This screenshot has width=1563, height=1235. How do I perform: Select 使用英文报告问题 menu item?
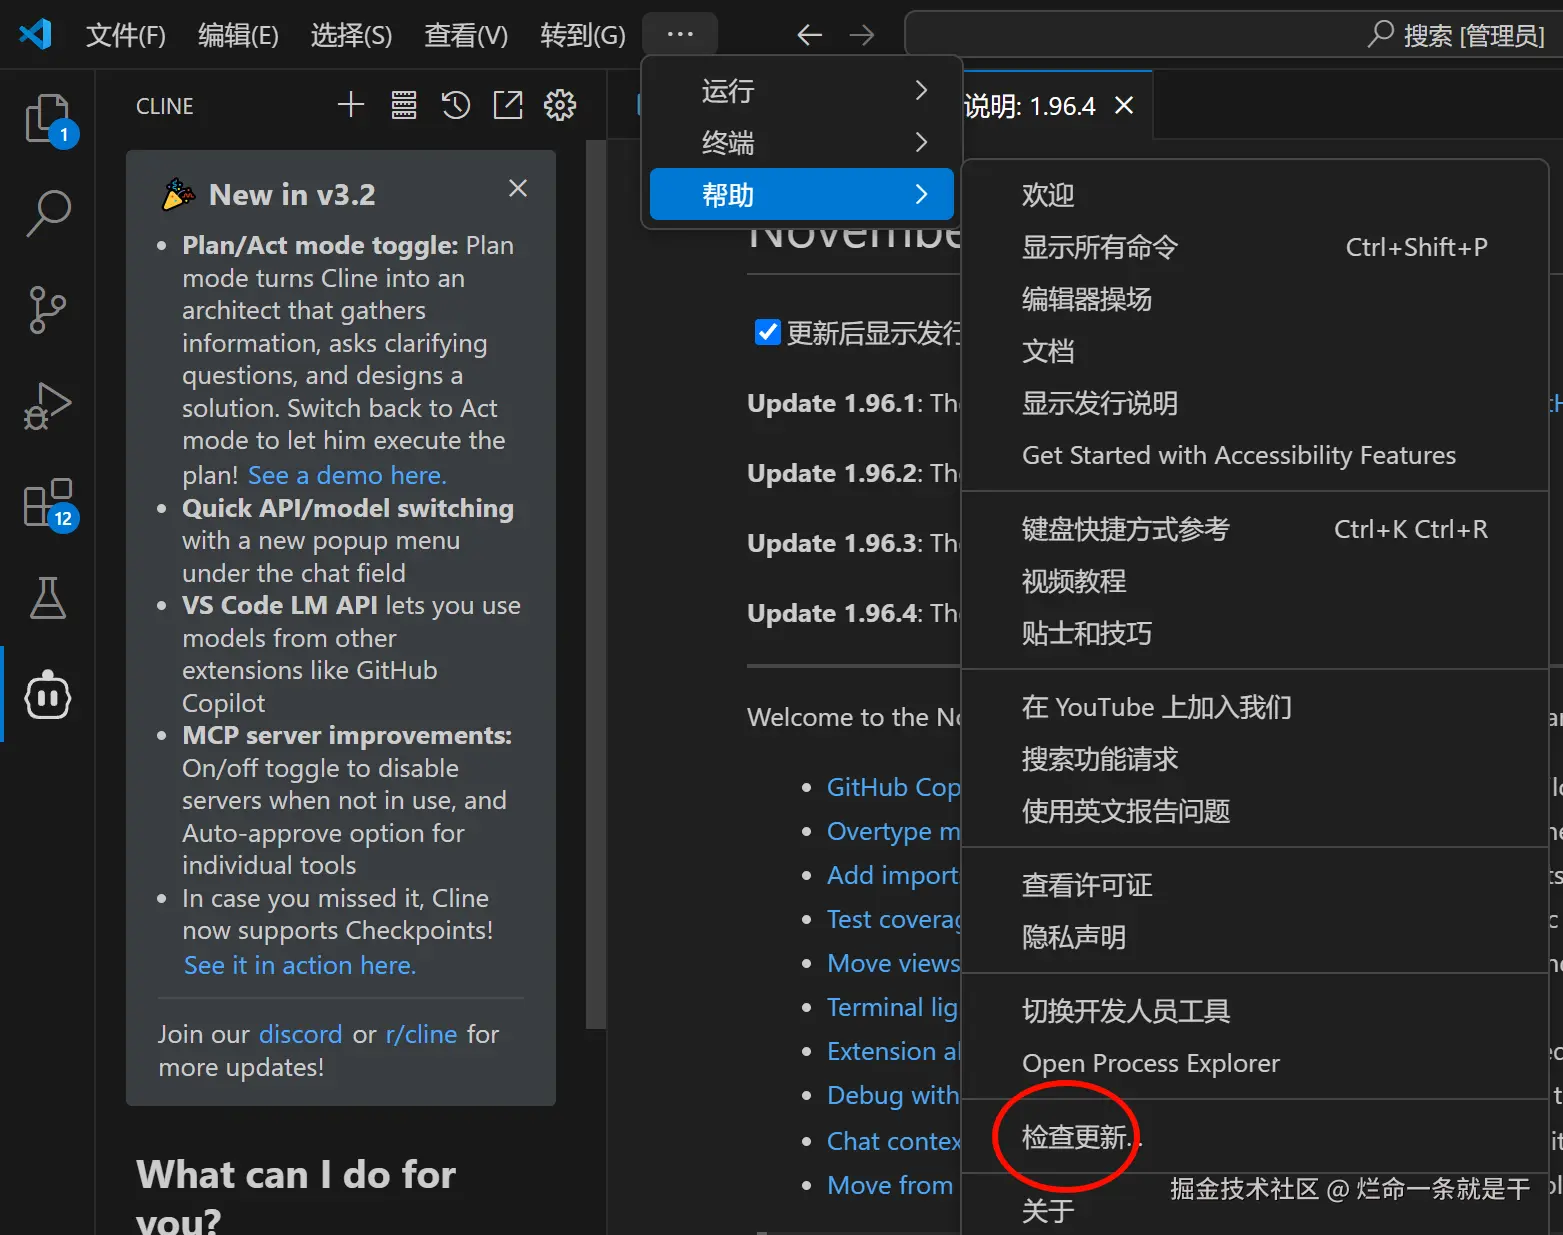[x=1255, y=811]
